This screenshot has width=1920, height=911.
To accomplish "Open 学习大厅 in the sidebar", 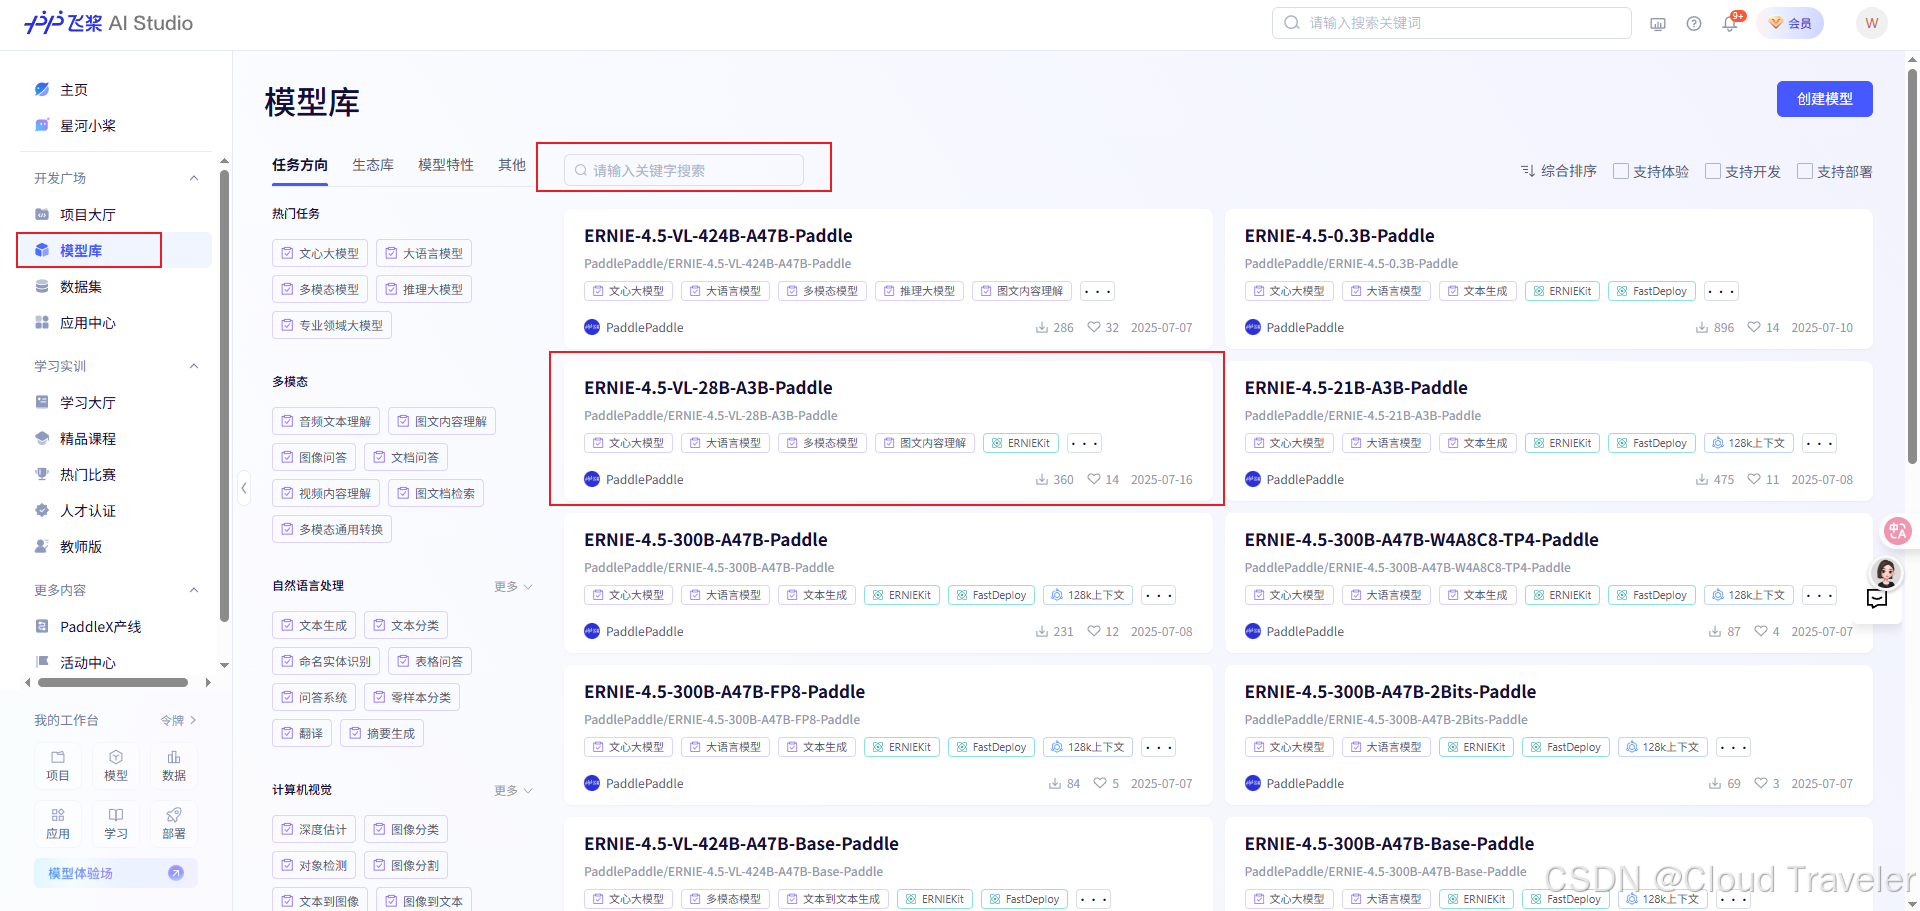I will click(88, 403).
